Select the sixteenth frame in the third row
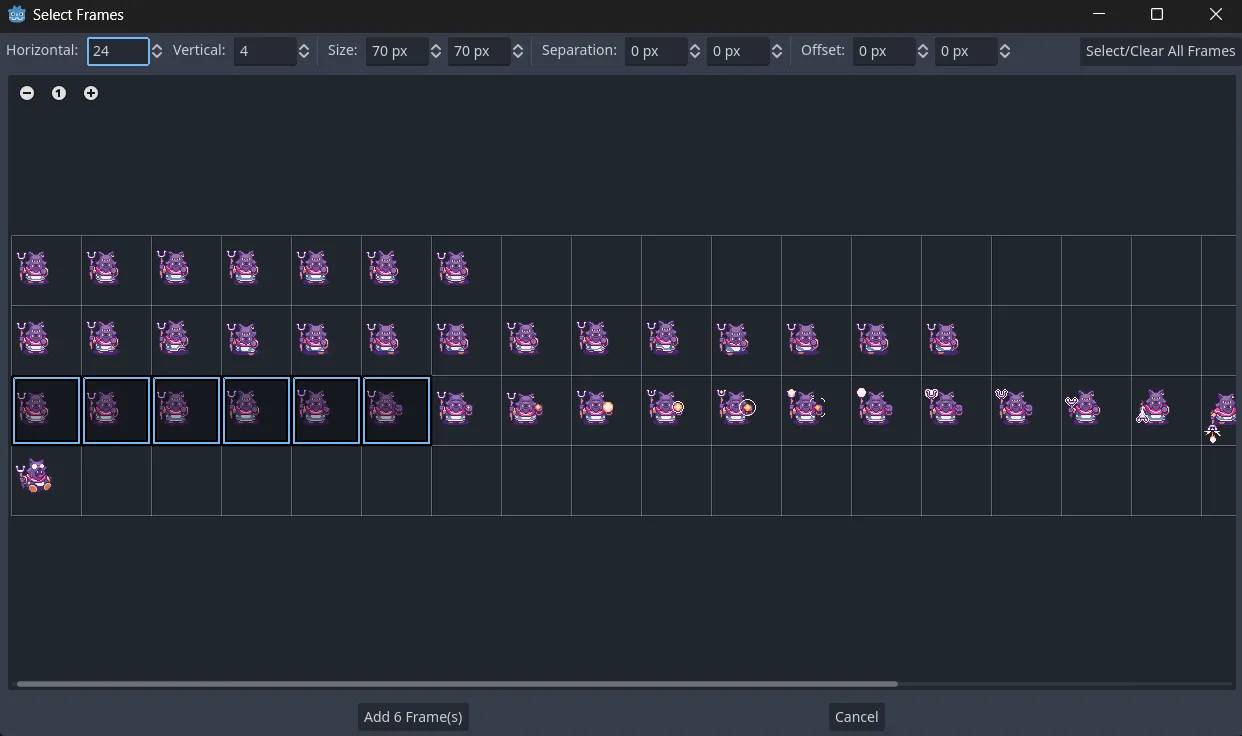The image size is (1242, 736). [x=1097, y=411]
